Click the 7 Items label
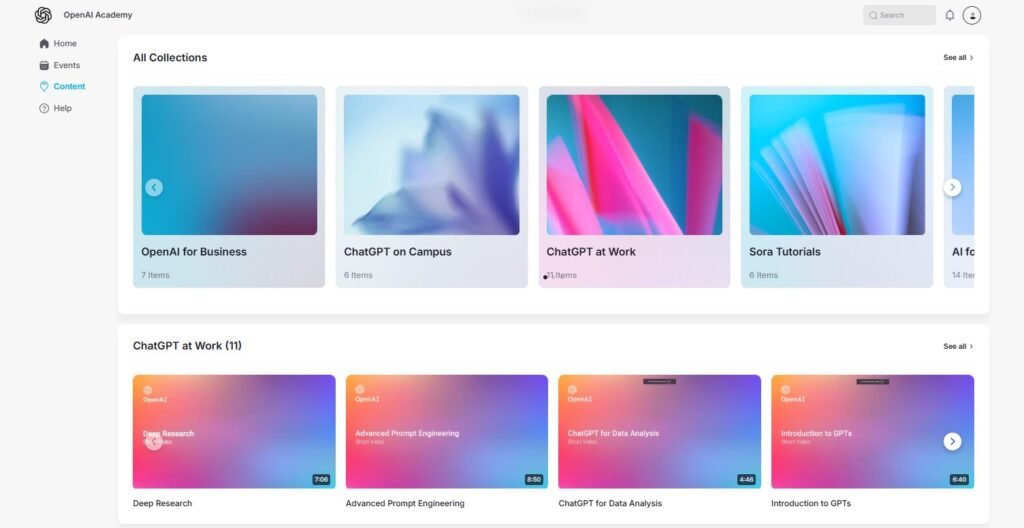 point(155,275)
